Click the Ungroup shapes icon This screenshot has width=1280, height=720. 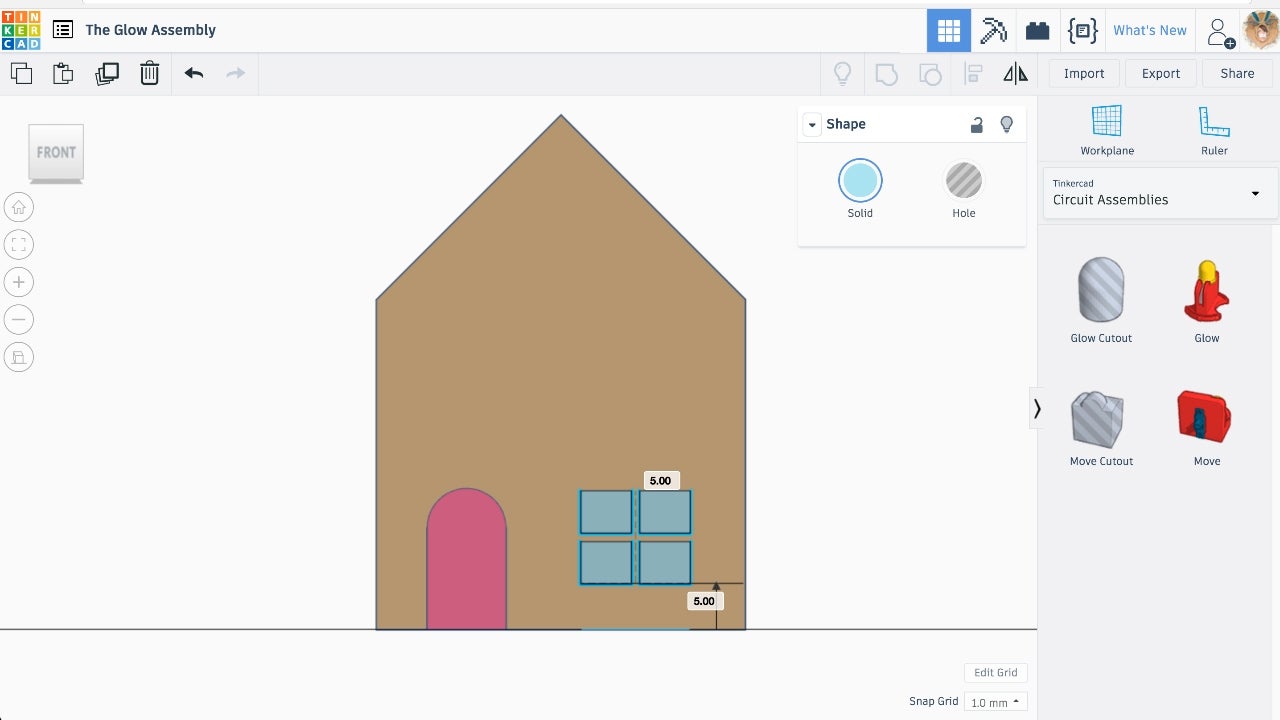[930, 74]
